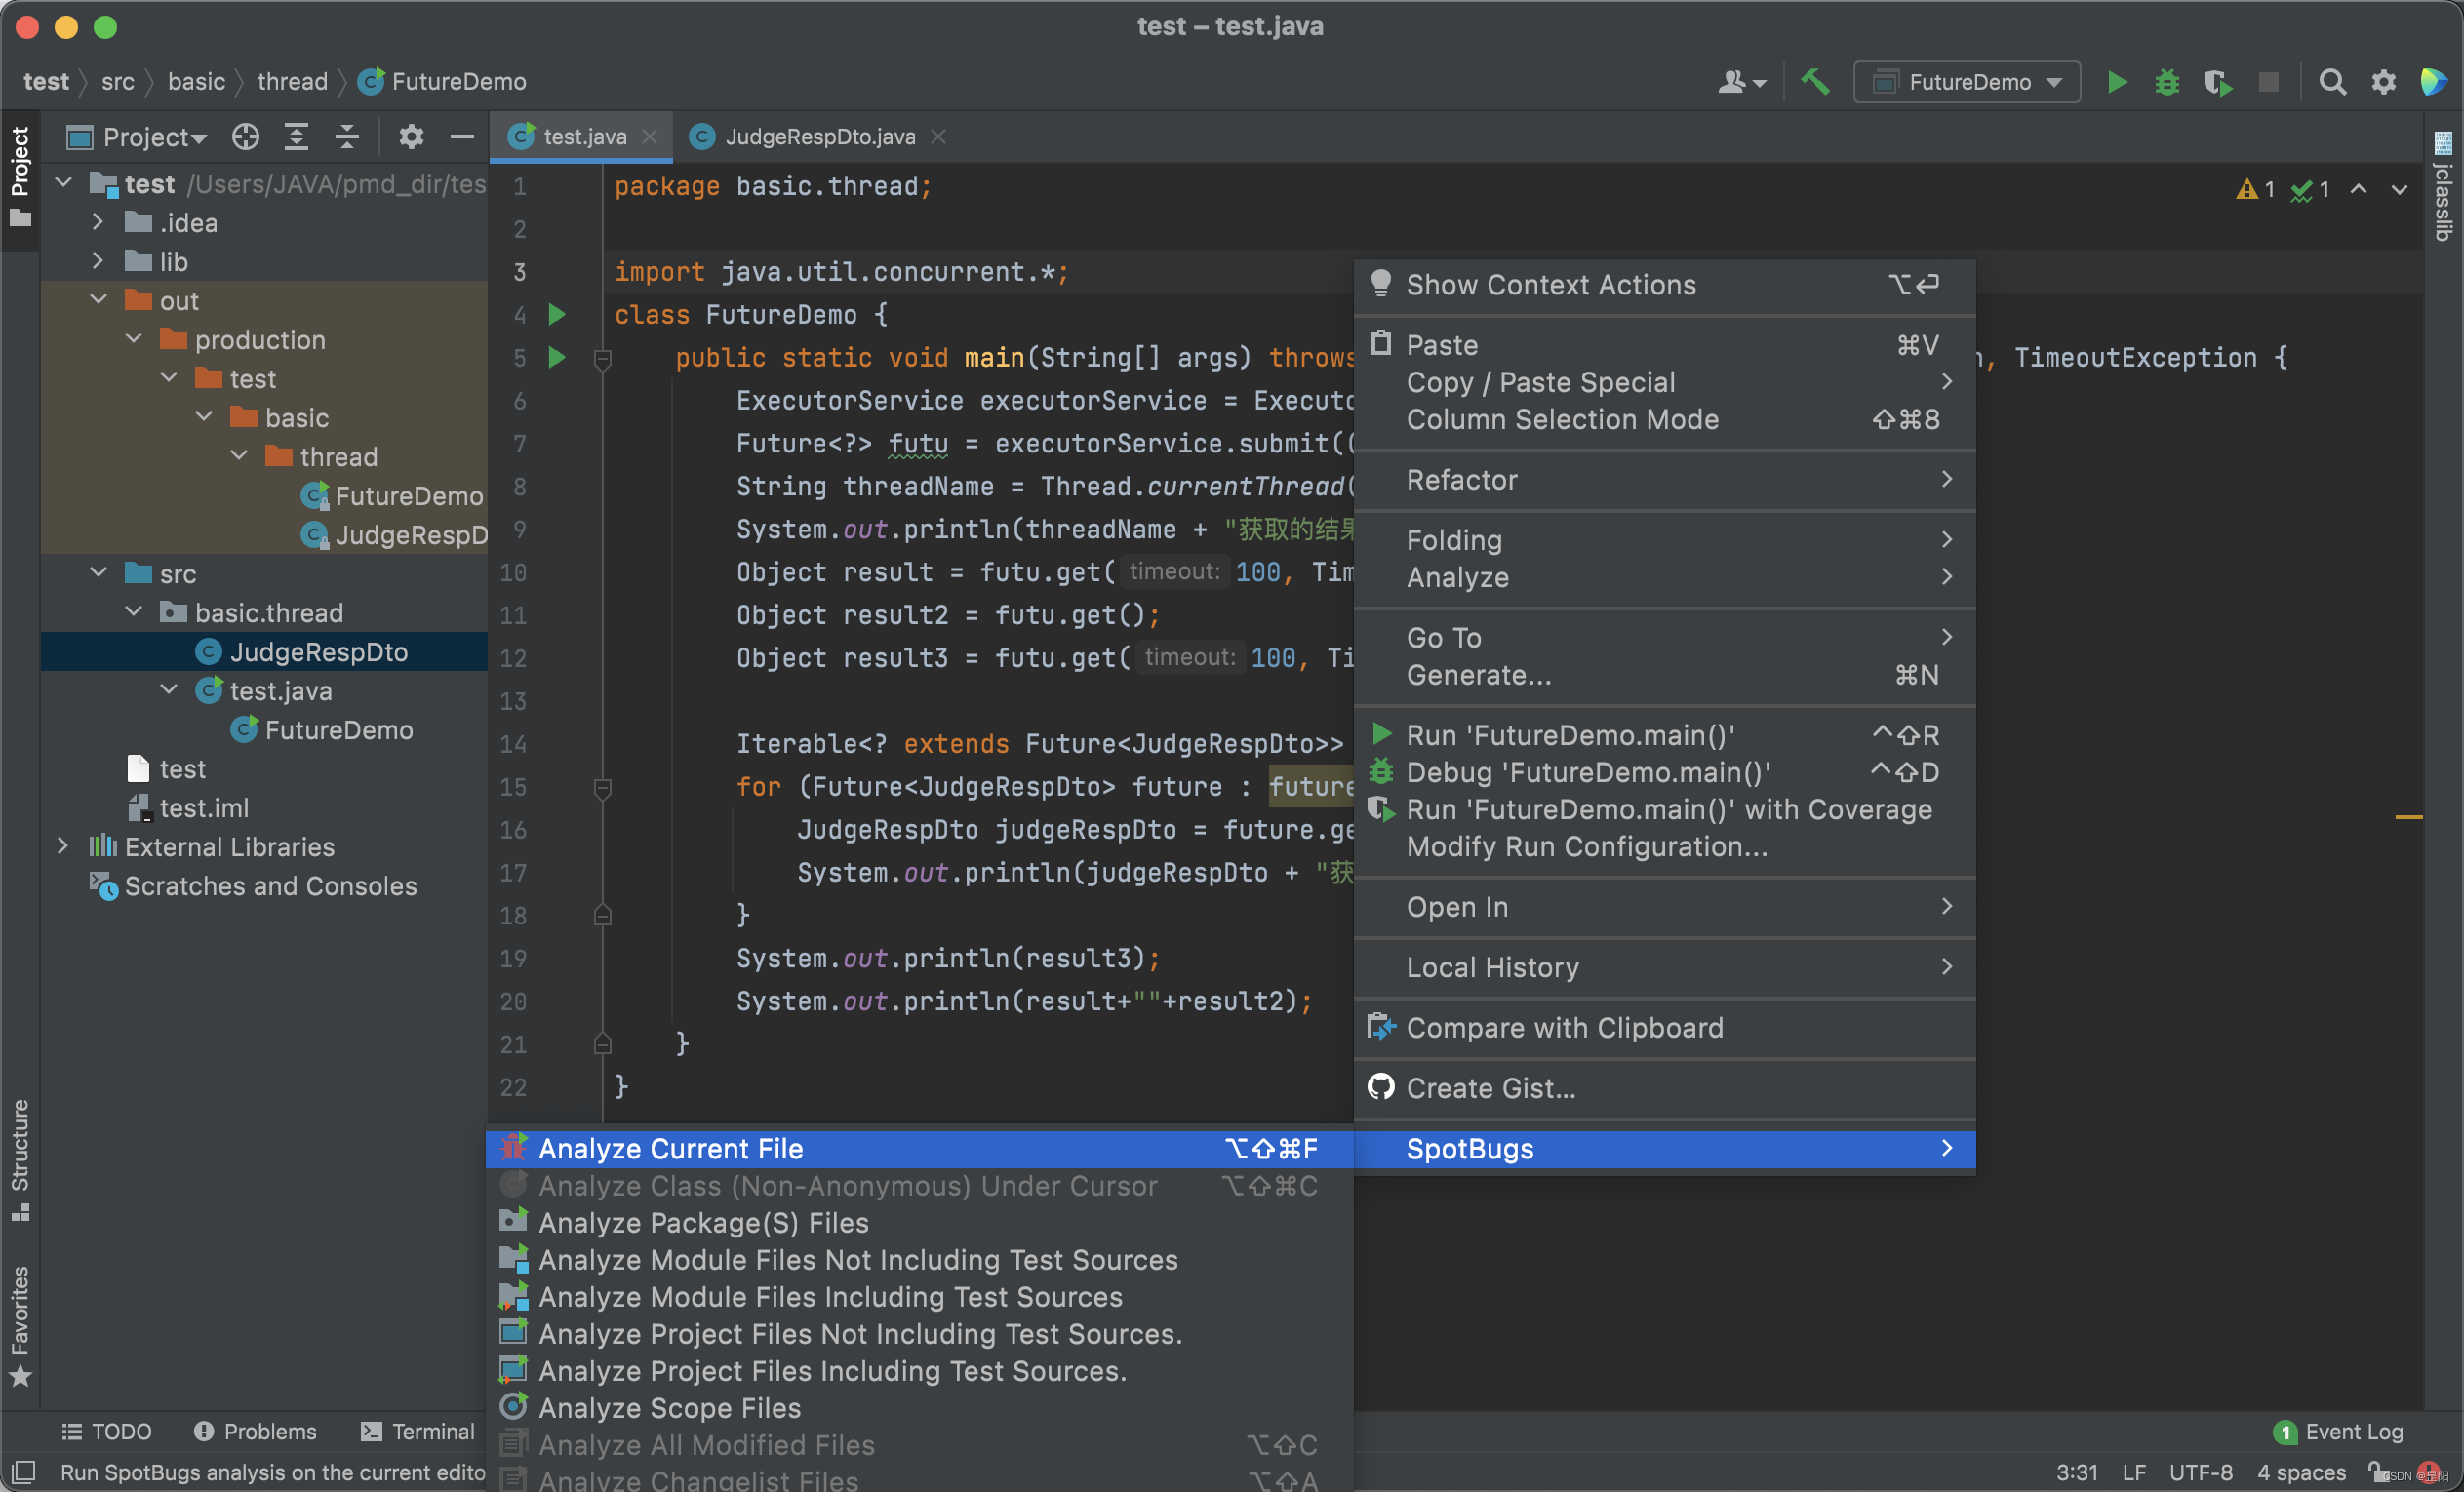
Task: Open the Project view selector dropdown
Action: 137,137
